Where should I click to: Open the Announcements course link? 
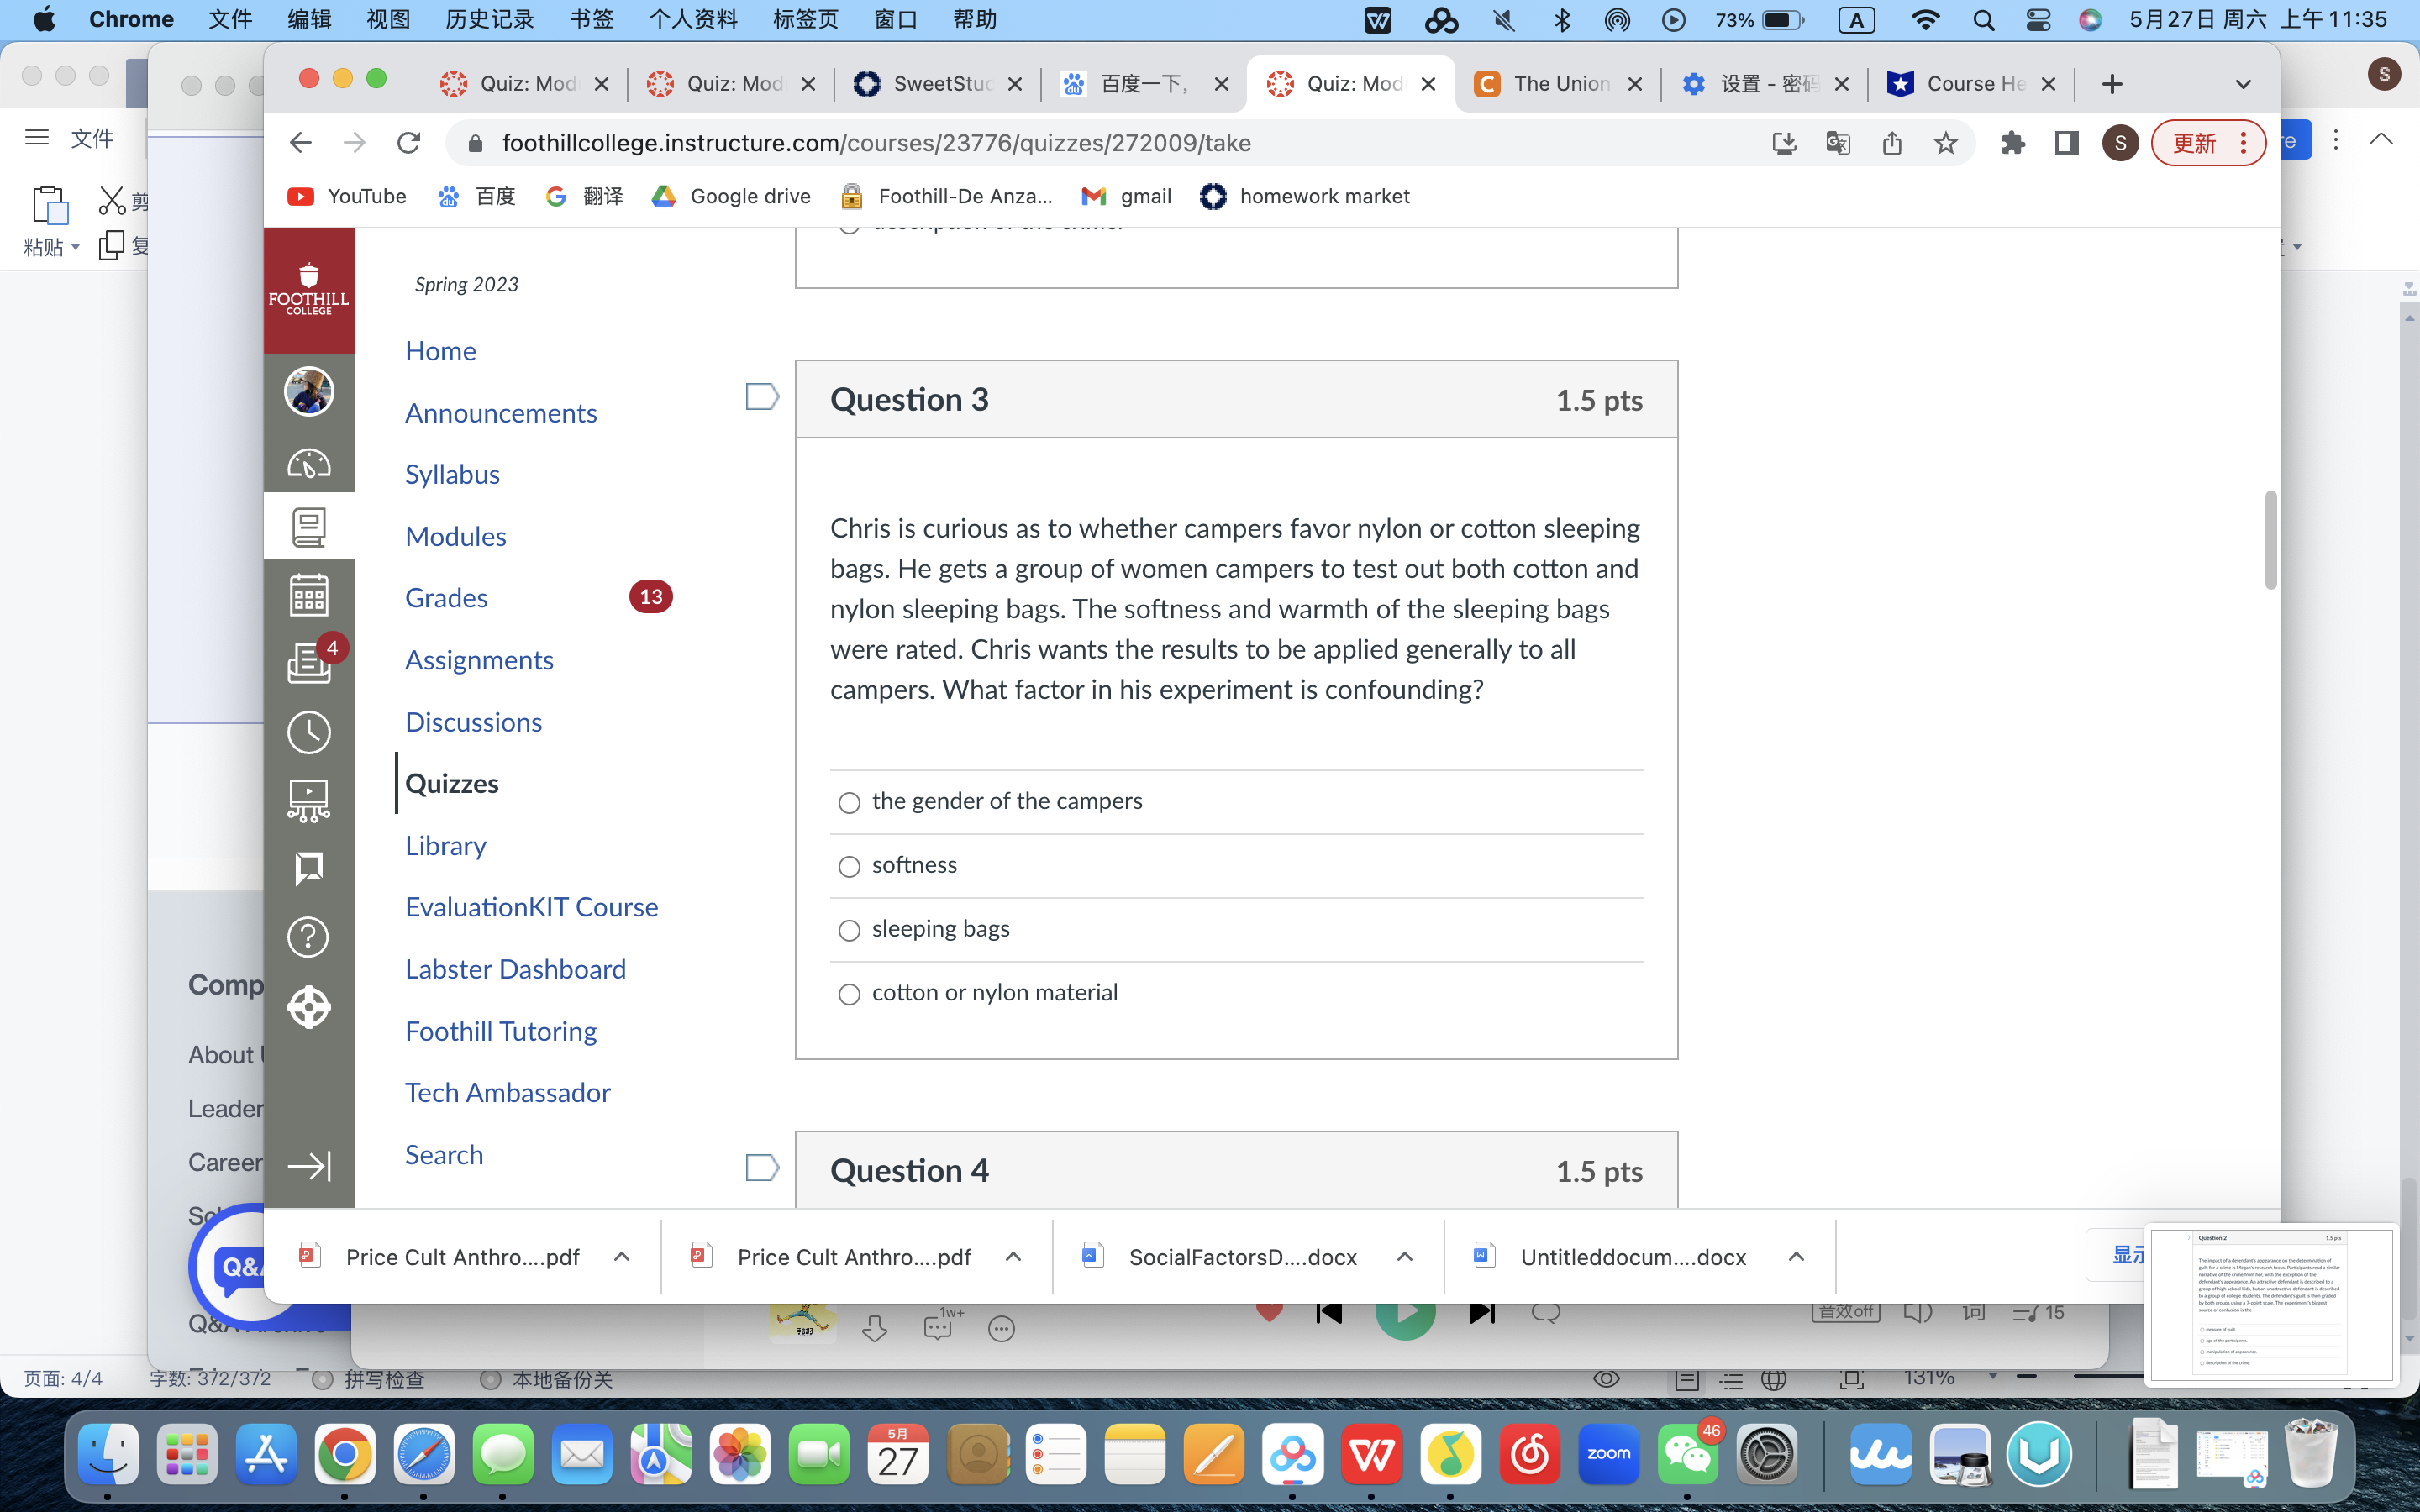[x=501, y=413]
